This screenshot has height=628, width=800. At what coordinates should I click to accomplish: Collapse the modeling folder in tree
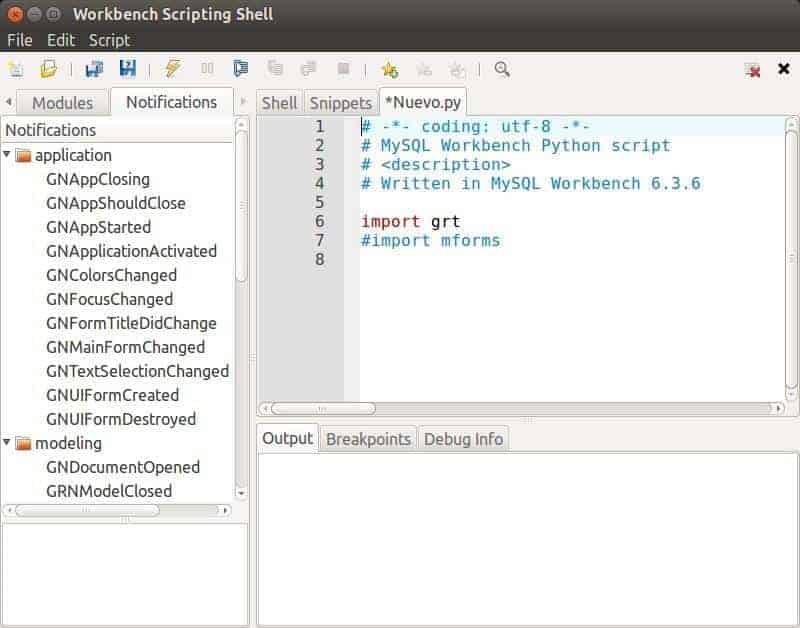tap(7, 442)
